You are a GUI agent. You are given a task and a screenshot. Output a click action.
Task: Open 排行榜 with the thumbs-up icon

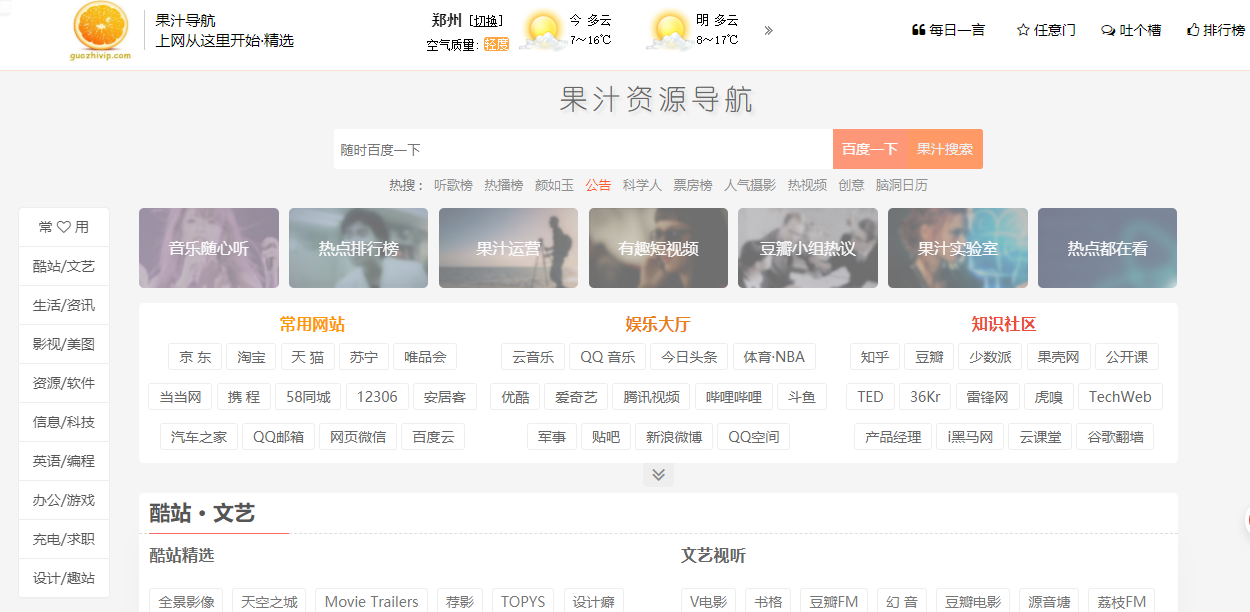coord(1216,30)
